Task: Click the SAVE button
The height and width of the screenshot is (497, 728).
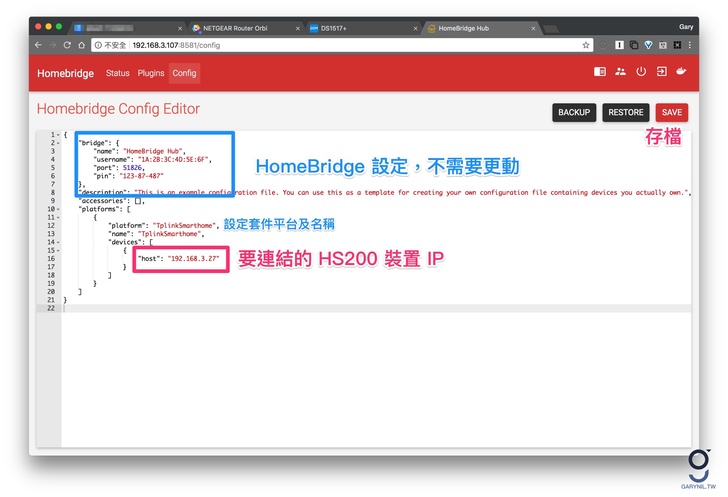Action: pos(671,112)
